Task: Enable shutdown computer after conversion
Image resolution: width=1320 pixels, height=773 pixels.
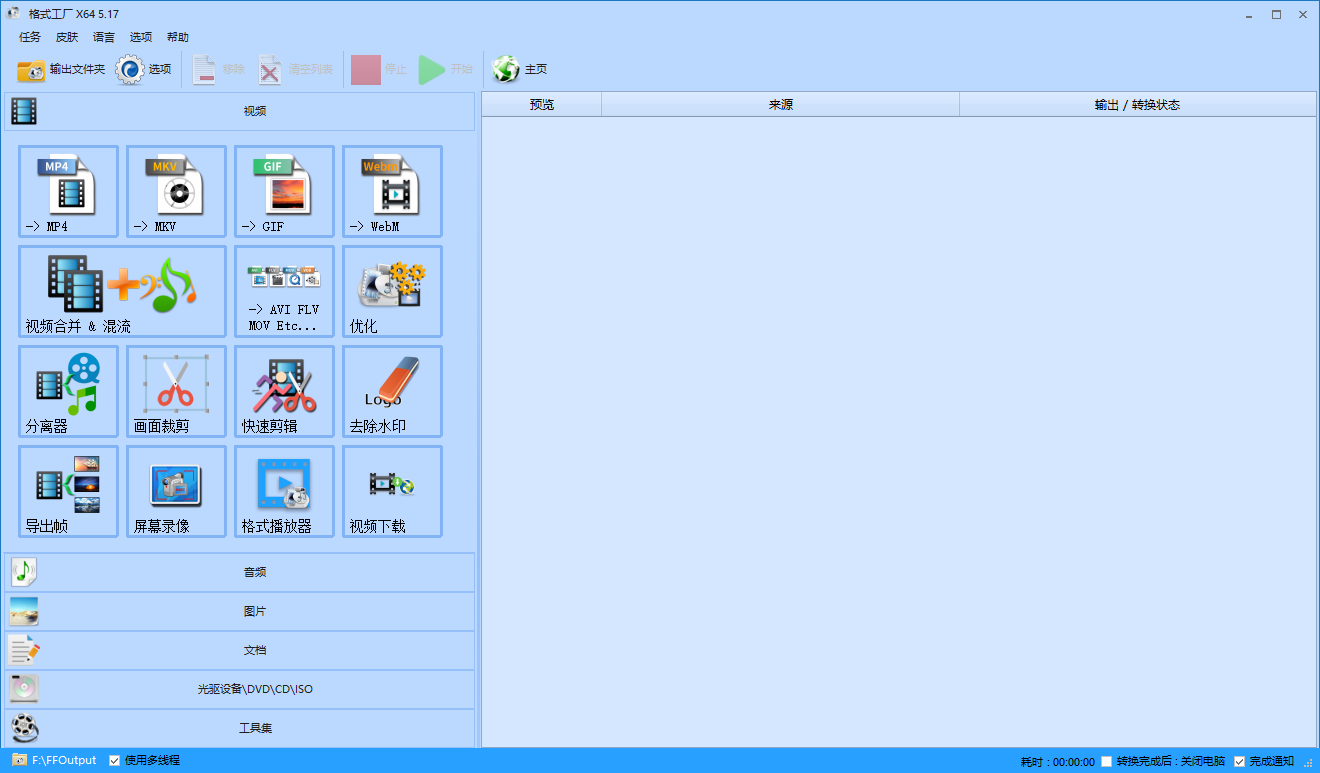Action: click(1106, 762)
